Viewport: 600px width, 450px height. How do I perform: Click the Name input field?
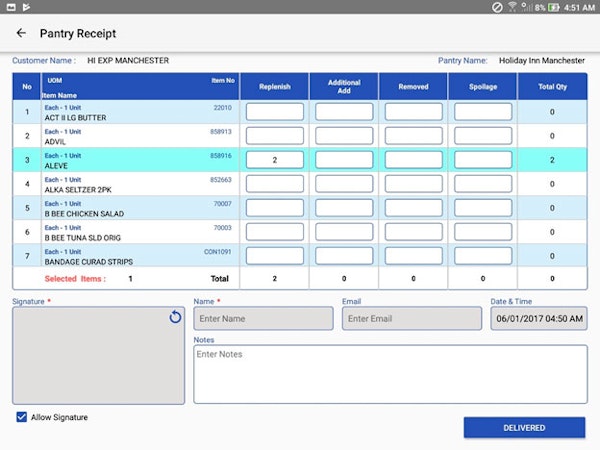click(263, 318)
